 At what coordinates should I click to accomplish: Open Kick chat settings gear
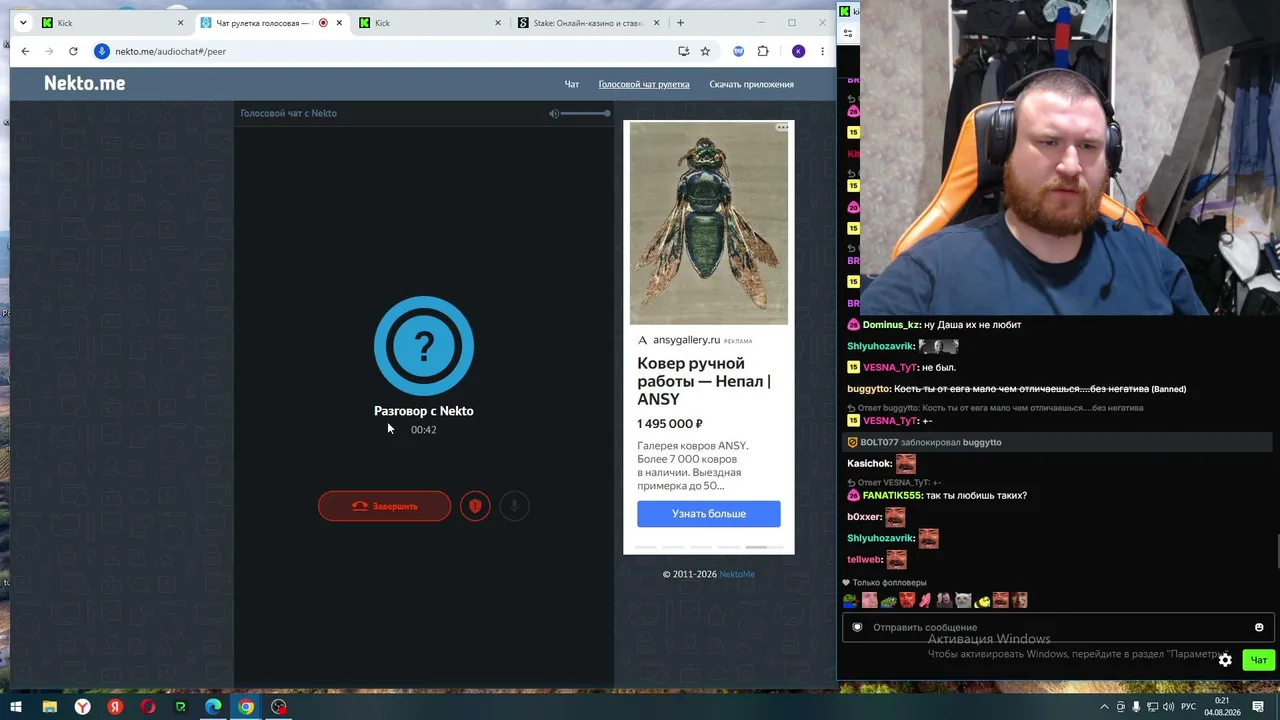(1225, 660)
